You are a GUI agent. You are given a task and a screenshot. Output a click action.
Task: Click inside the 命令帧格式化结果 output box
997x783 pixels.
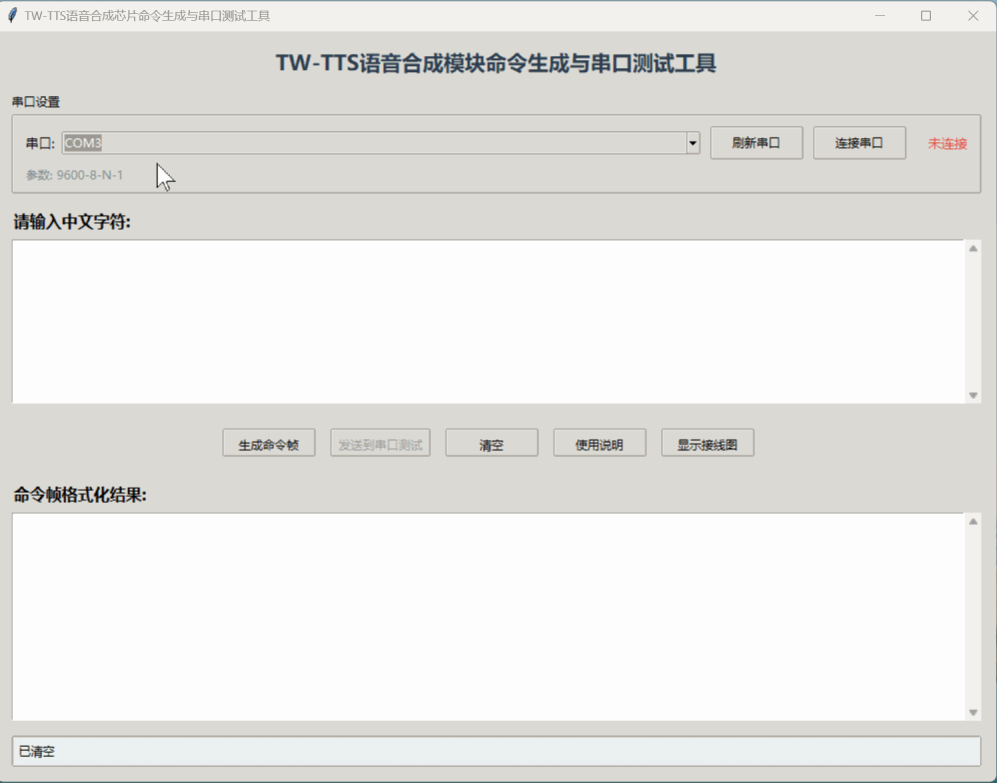pos(487,616)
